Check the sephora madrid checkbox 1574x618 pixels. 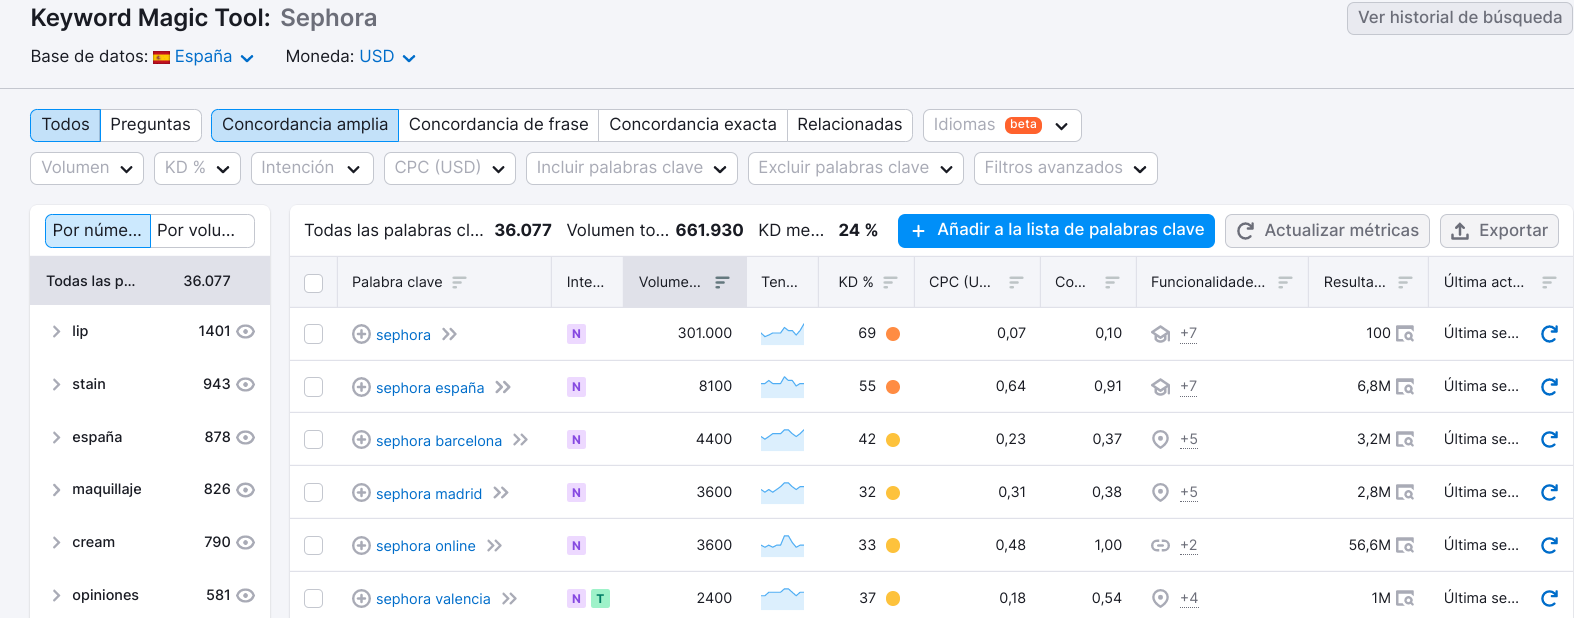tap(314, 493)
